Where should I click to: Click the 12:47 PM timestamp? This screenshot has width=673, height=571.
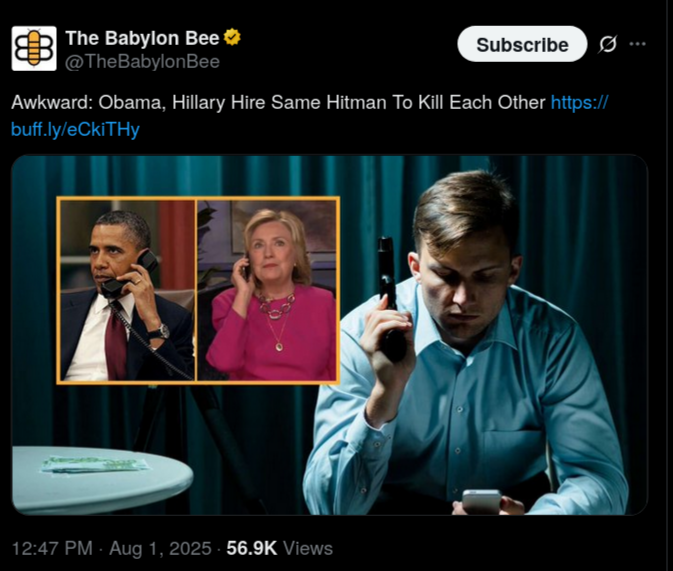click(52, 548)
